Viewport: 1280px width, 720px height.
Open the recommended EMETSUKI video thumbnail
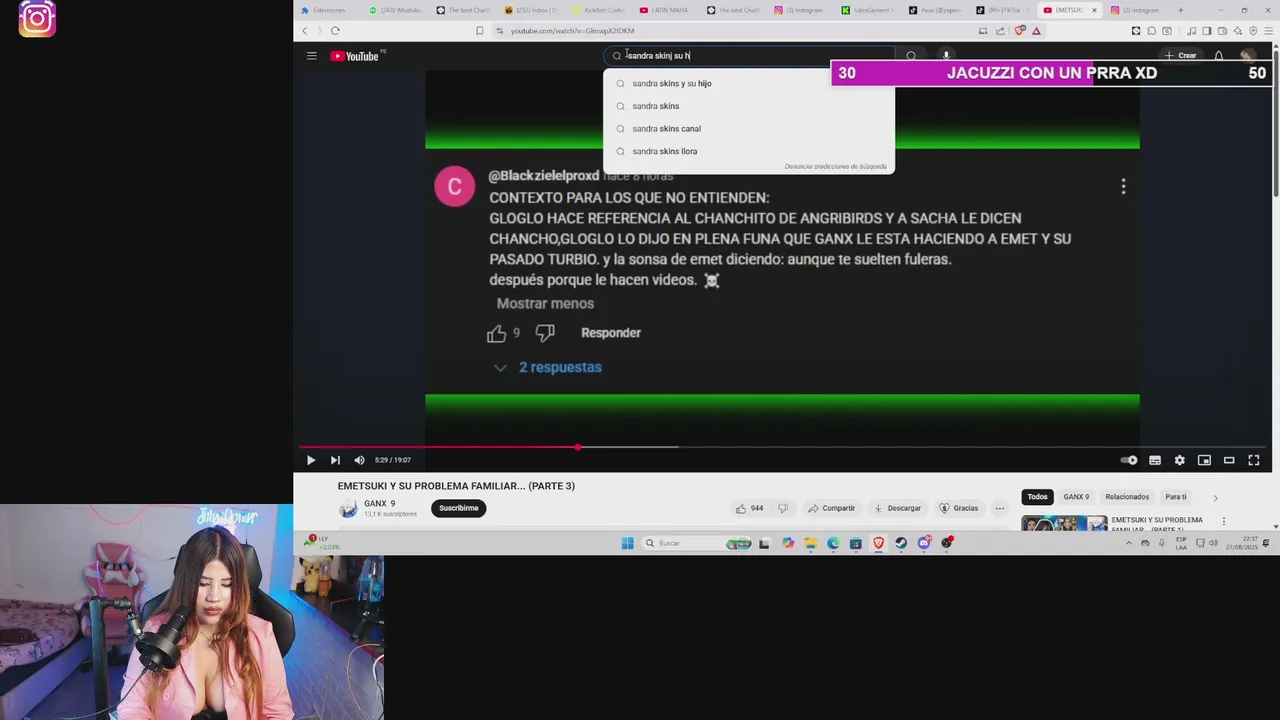pyautogui.click(x=1064, y=523)
